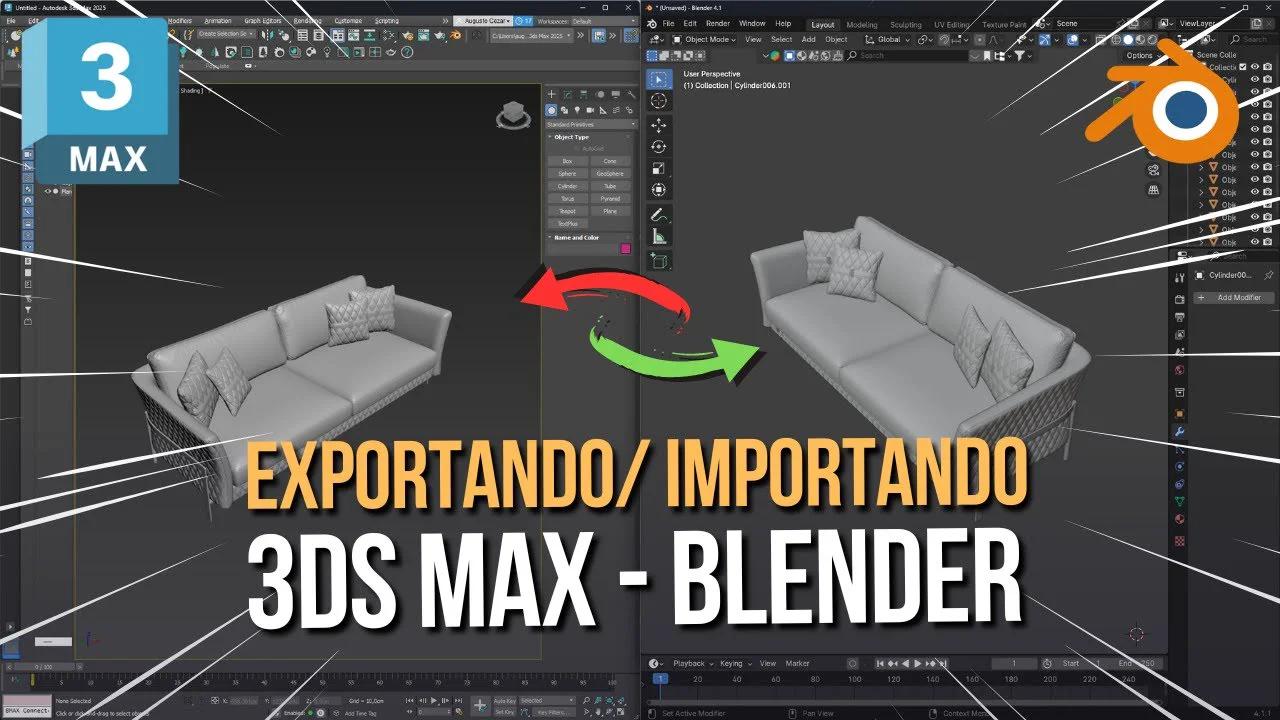Screen dimensions: 1280x720
Task: Open the Object Mode dropdown in Blender
Action: [x=705, y=39]
